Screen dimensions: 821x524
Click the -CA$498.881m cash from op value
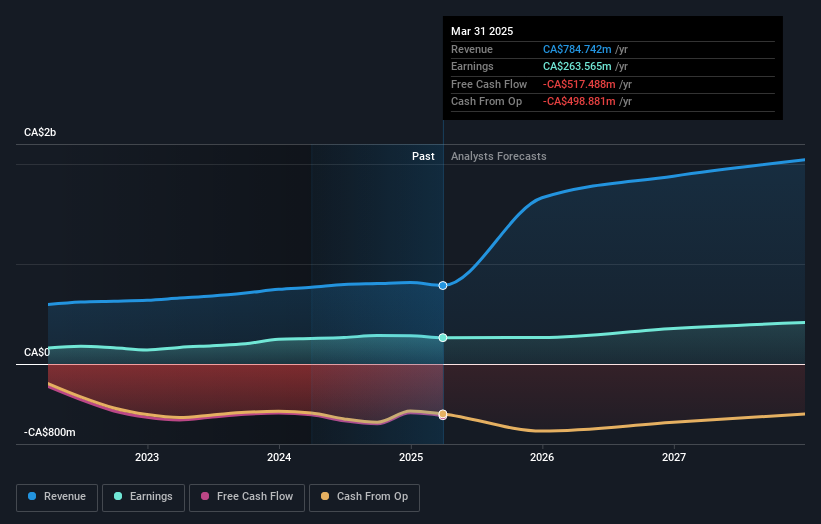pyautogui.click(x=579, y=102)
